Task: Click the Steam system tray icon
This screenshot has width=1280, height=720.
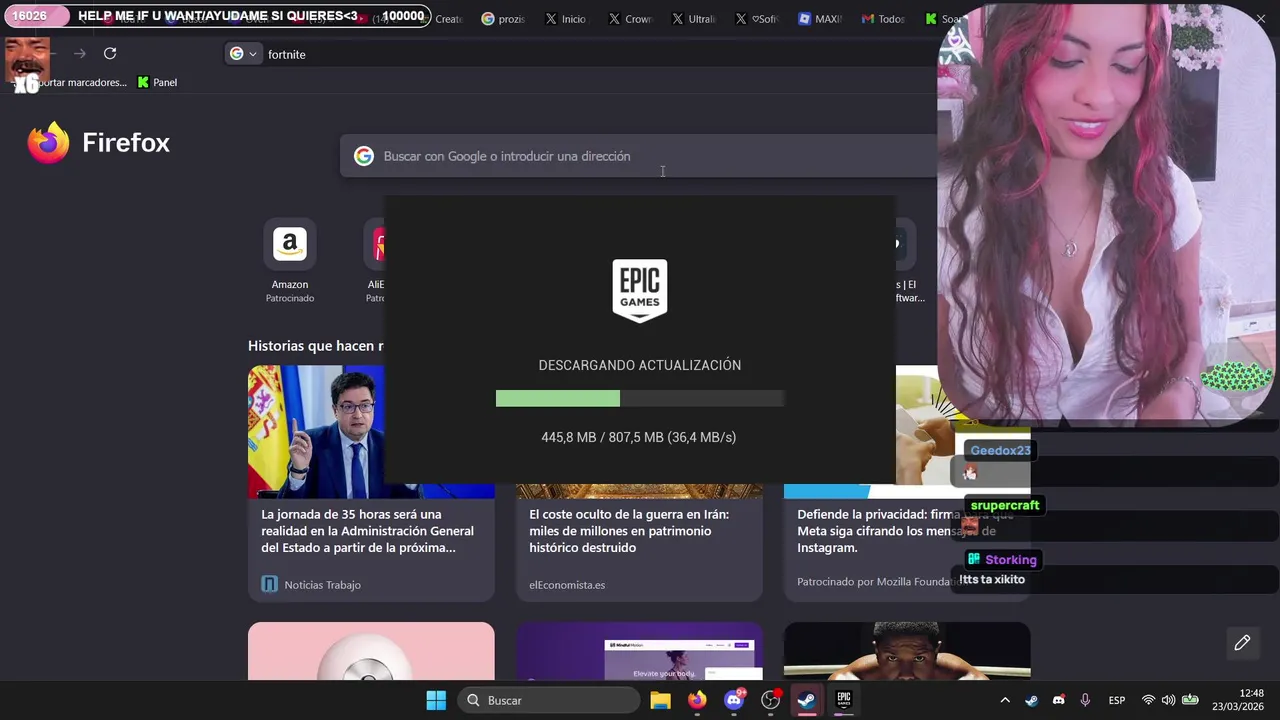Action: point(1032,700)
